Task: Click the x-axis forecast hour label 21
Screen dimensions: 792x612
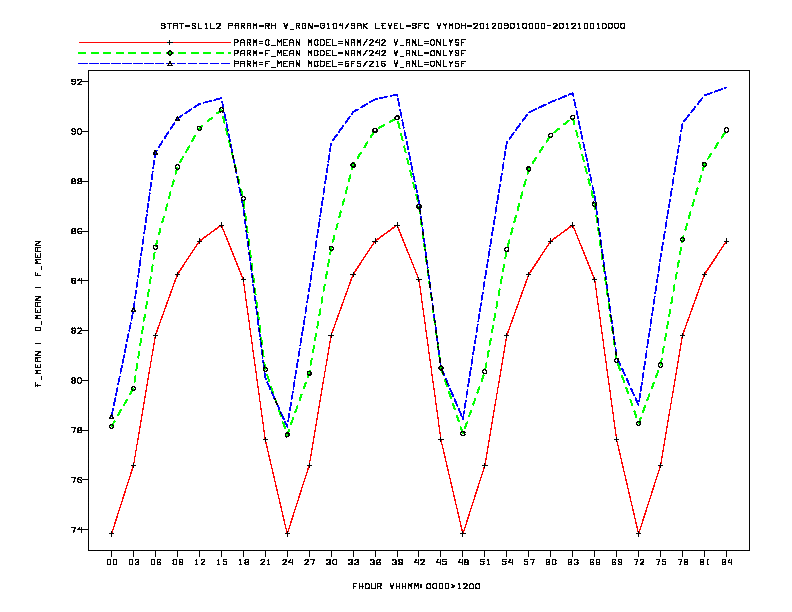Action: pos(265,562)
